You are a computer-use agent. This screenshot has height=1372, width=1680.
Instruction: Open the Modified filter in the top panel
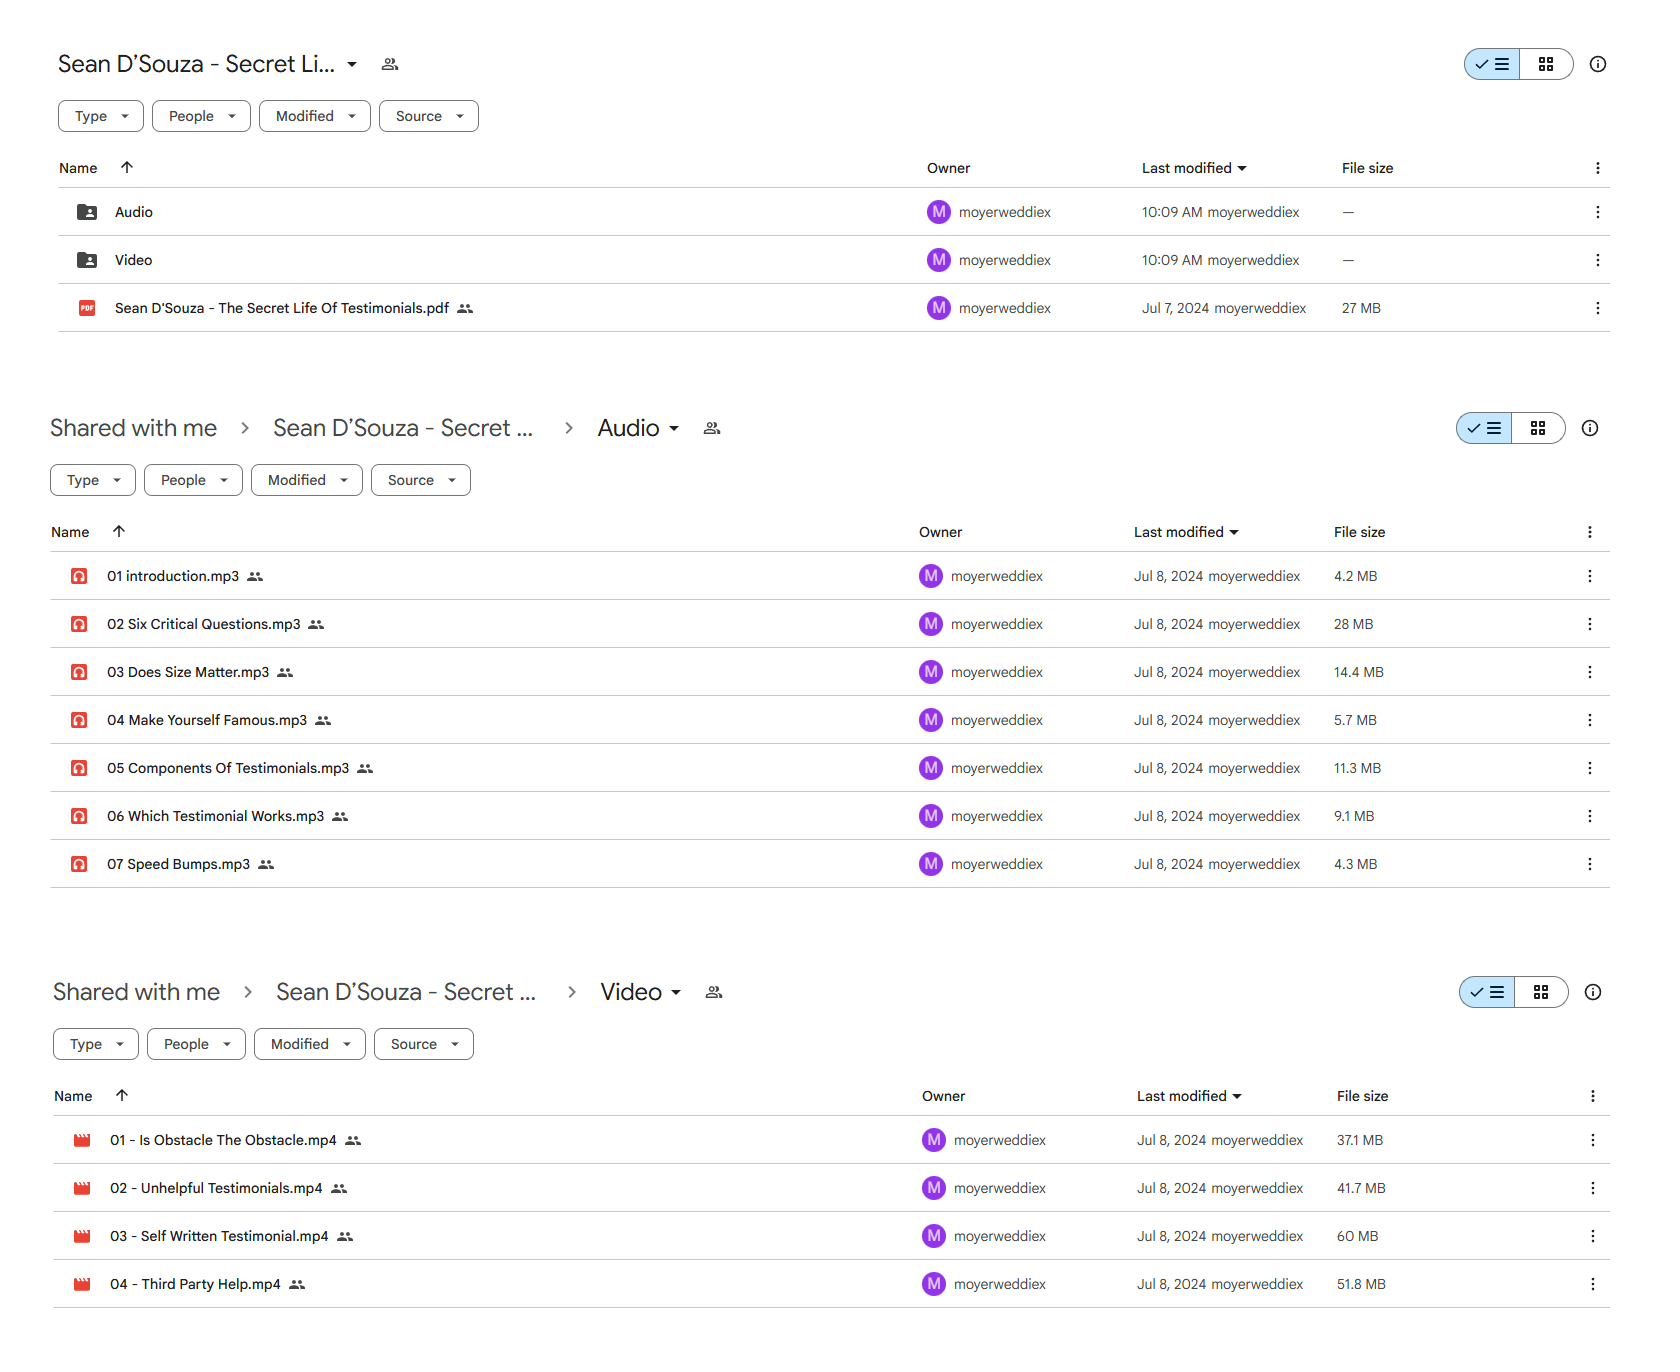[x=315, y=116]
